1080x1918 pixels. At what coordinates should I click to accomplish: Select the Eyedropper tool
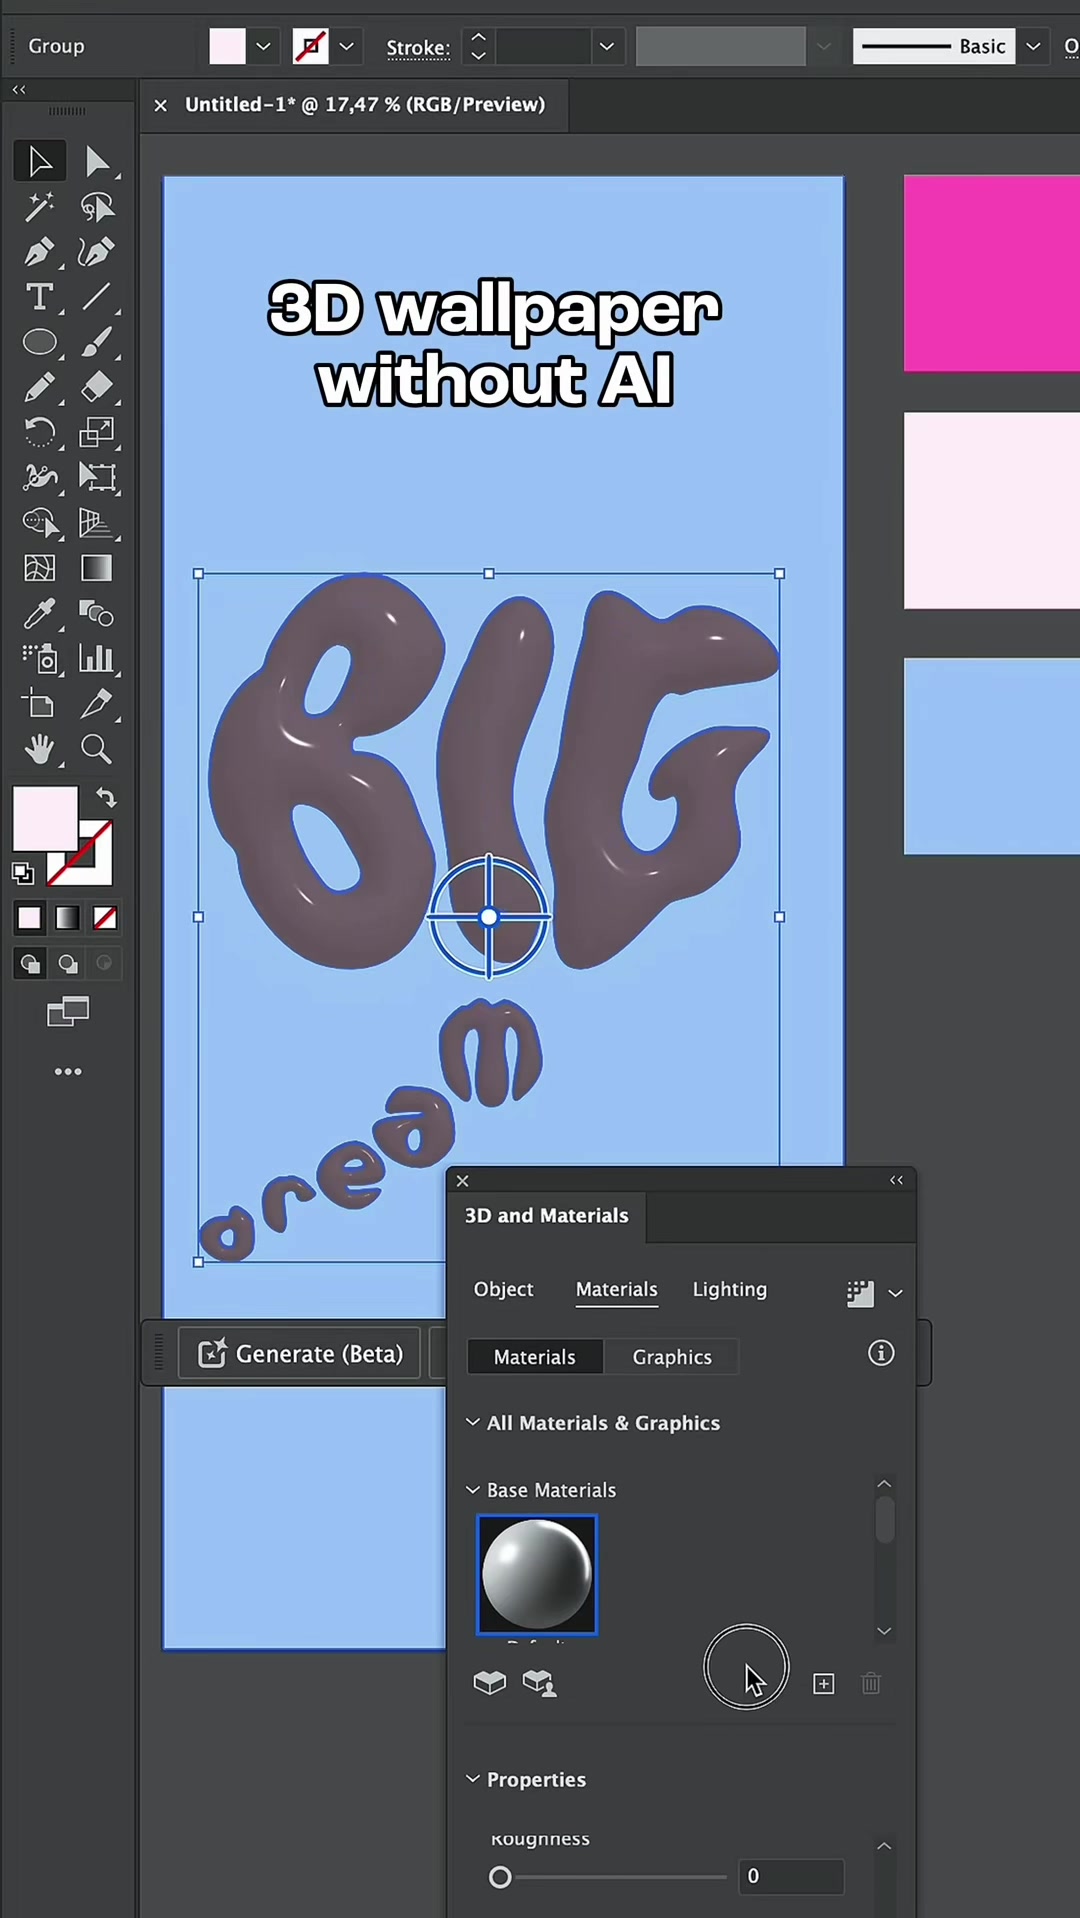40,613
